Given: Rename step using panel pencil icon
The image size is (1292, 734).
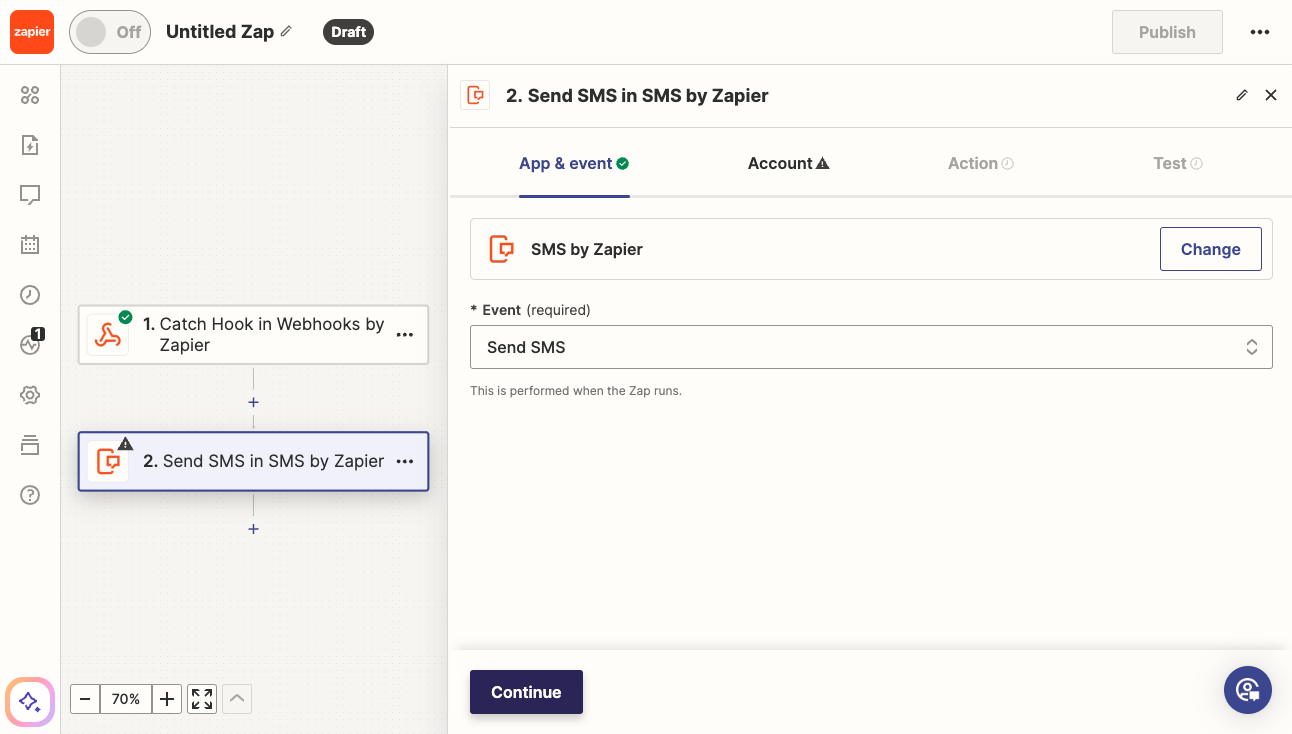Looking at the screenshot, I should coord(1242,95).
